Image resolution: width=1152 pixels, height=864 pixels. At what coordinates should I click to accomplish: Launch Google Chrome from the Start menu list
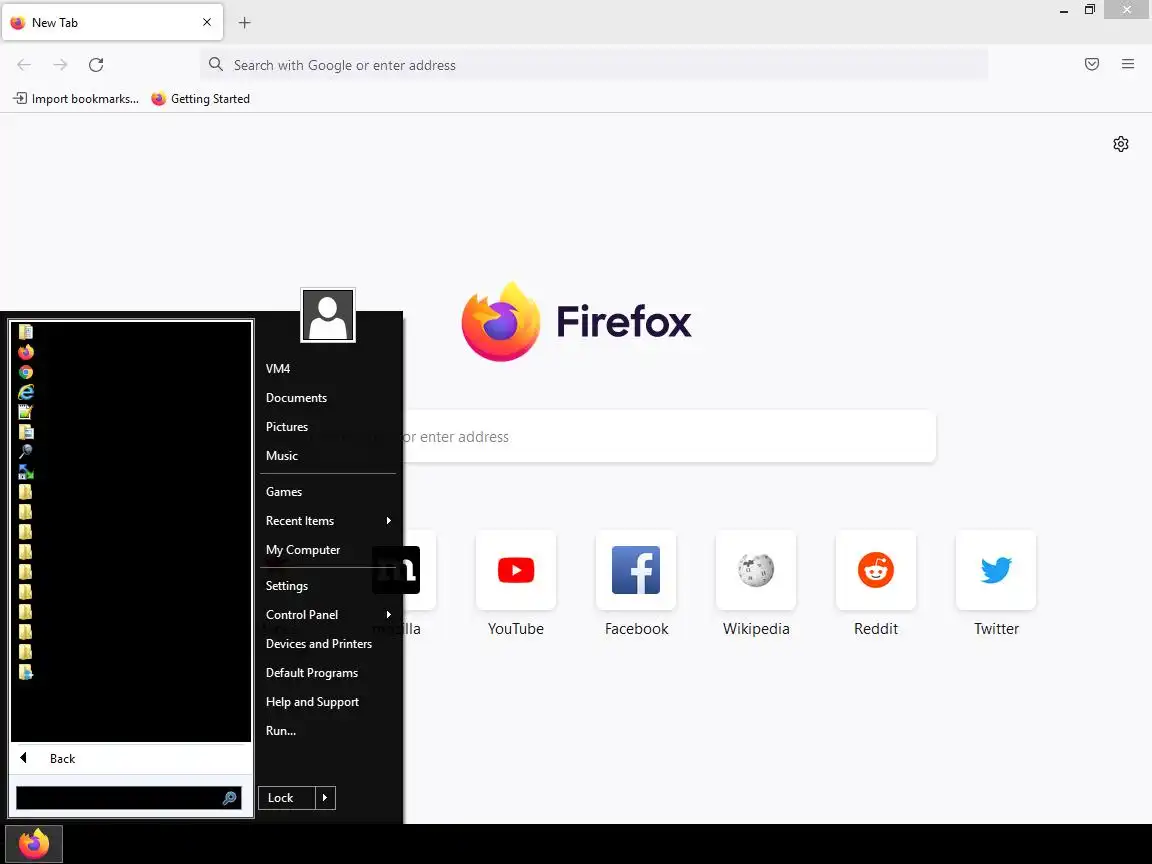(26, 372)
